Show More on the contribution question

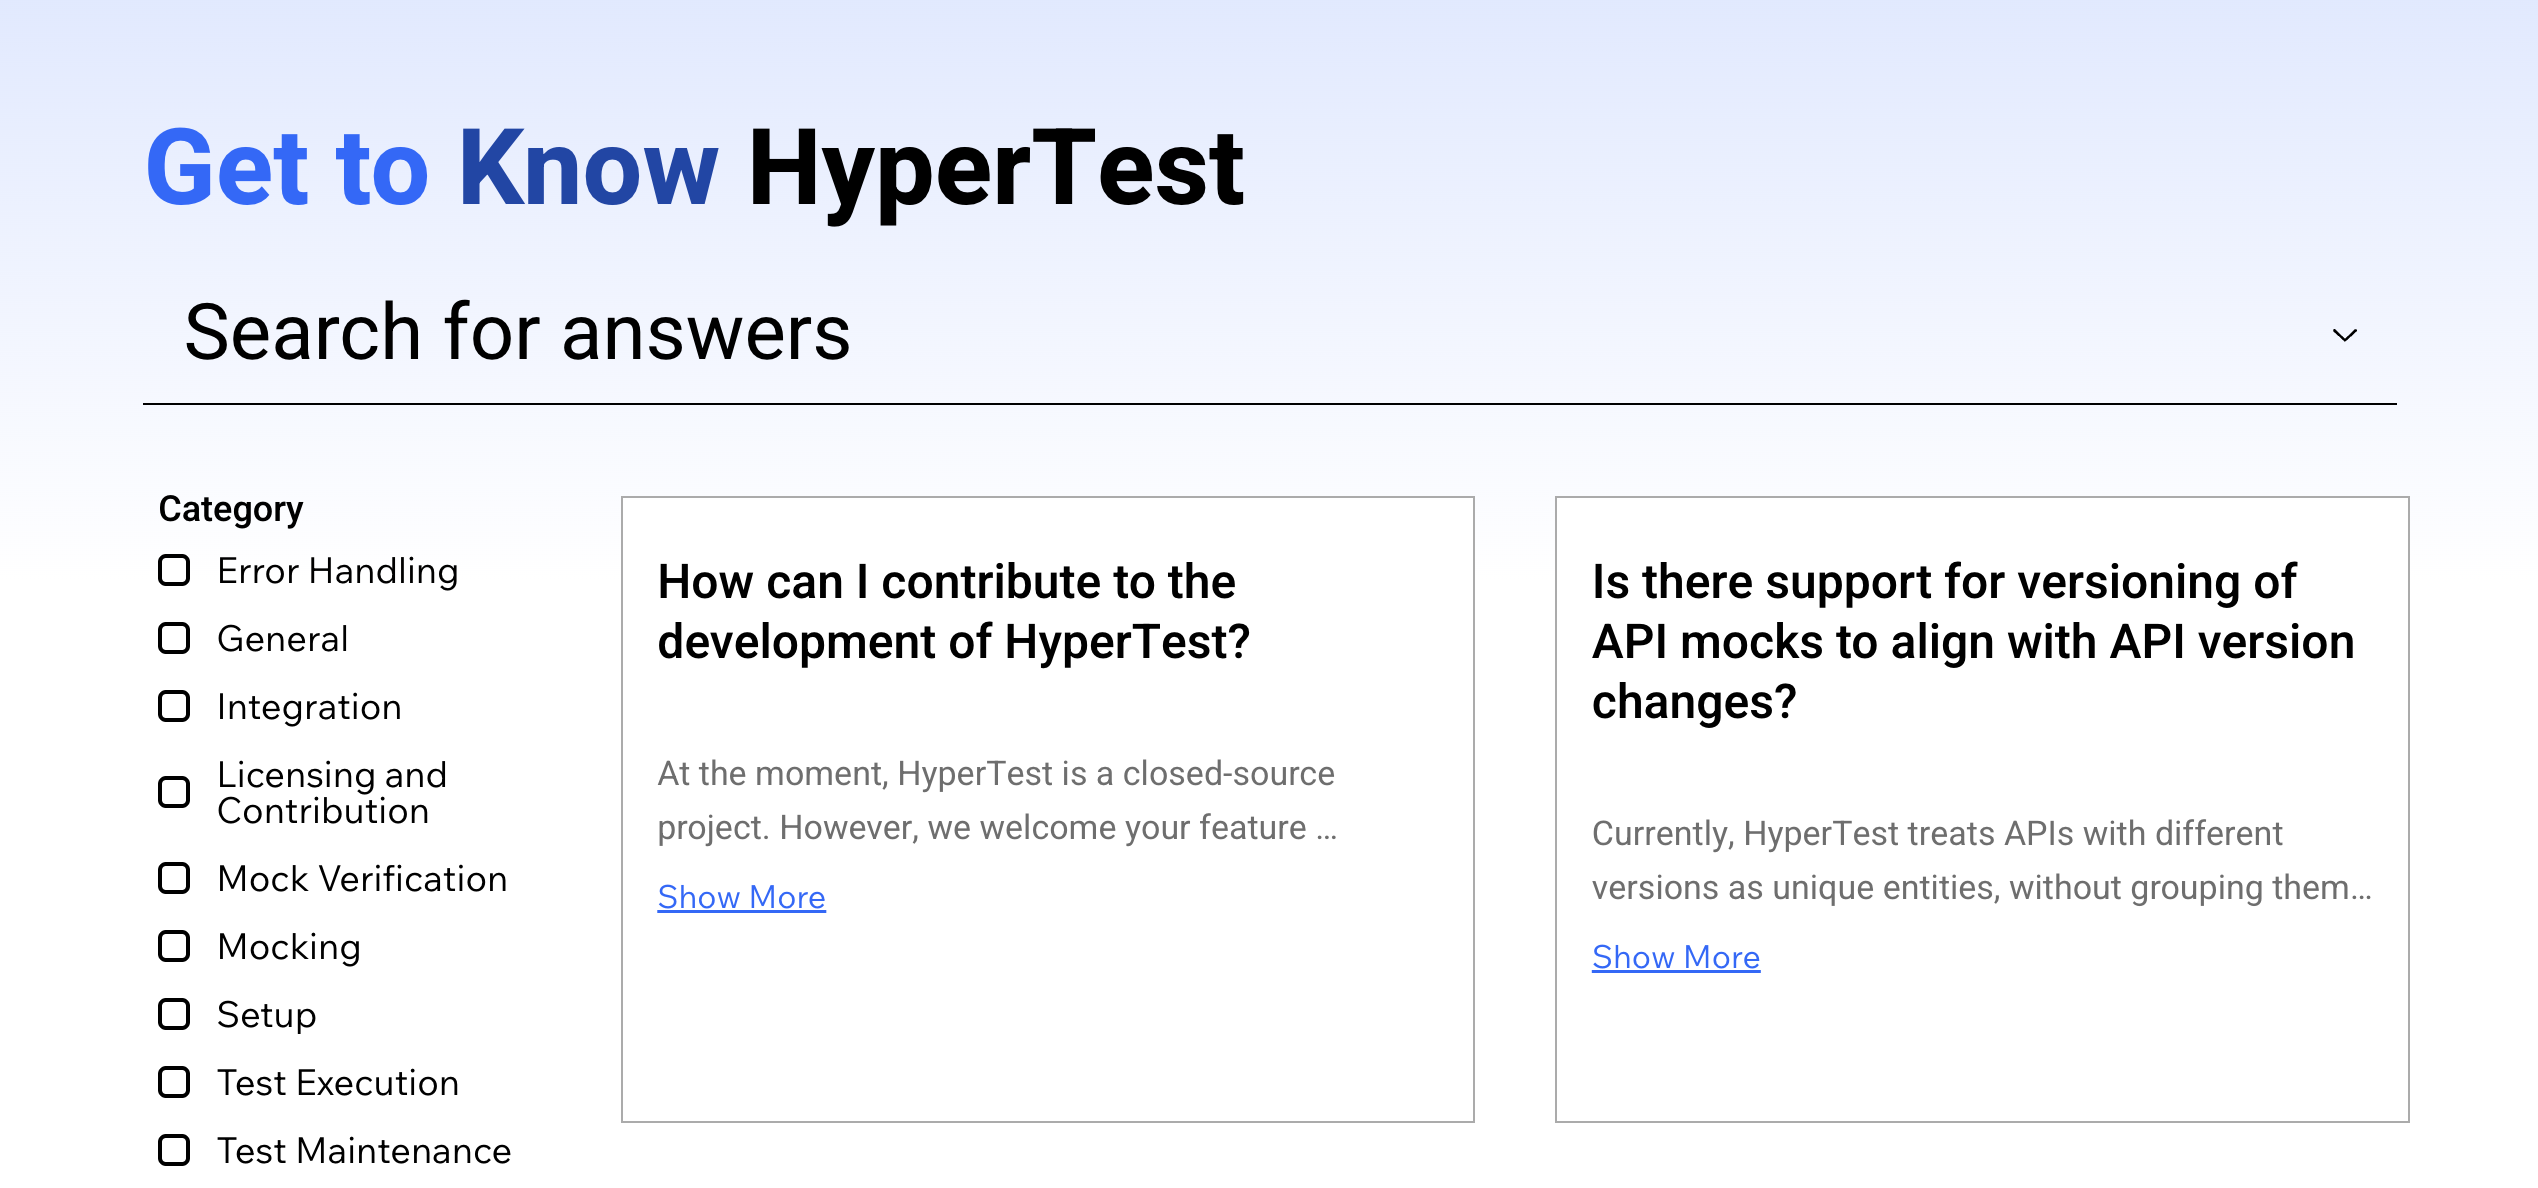[741, 897]
